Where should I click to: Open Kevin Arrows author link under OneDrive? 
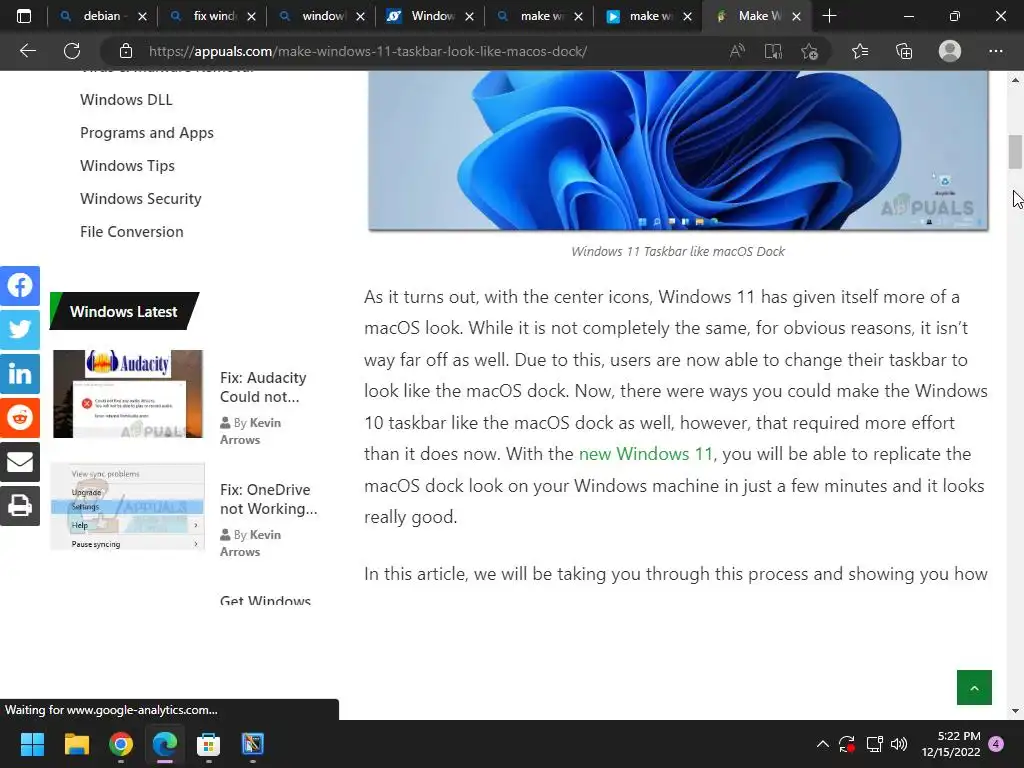click(250, 543)
